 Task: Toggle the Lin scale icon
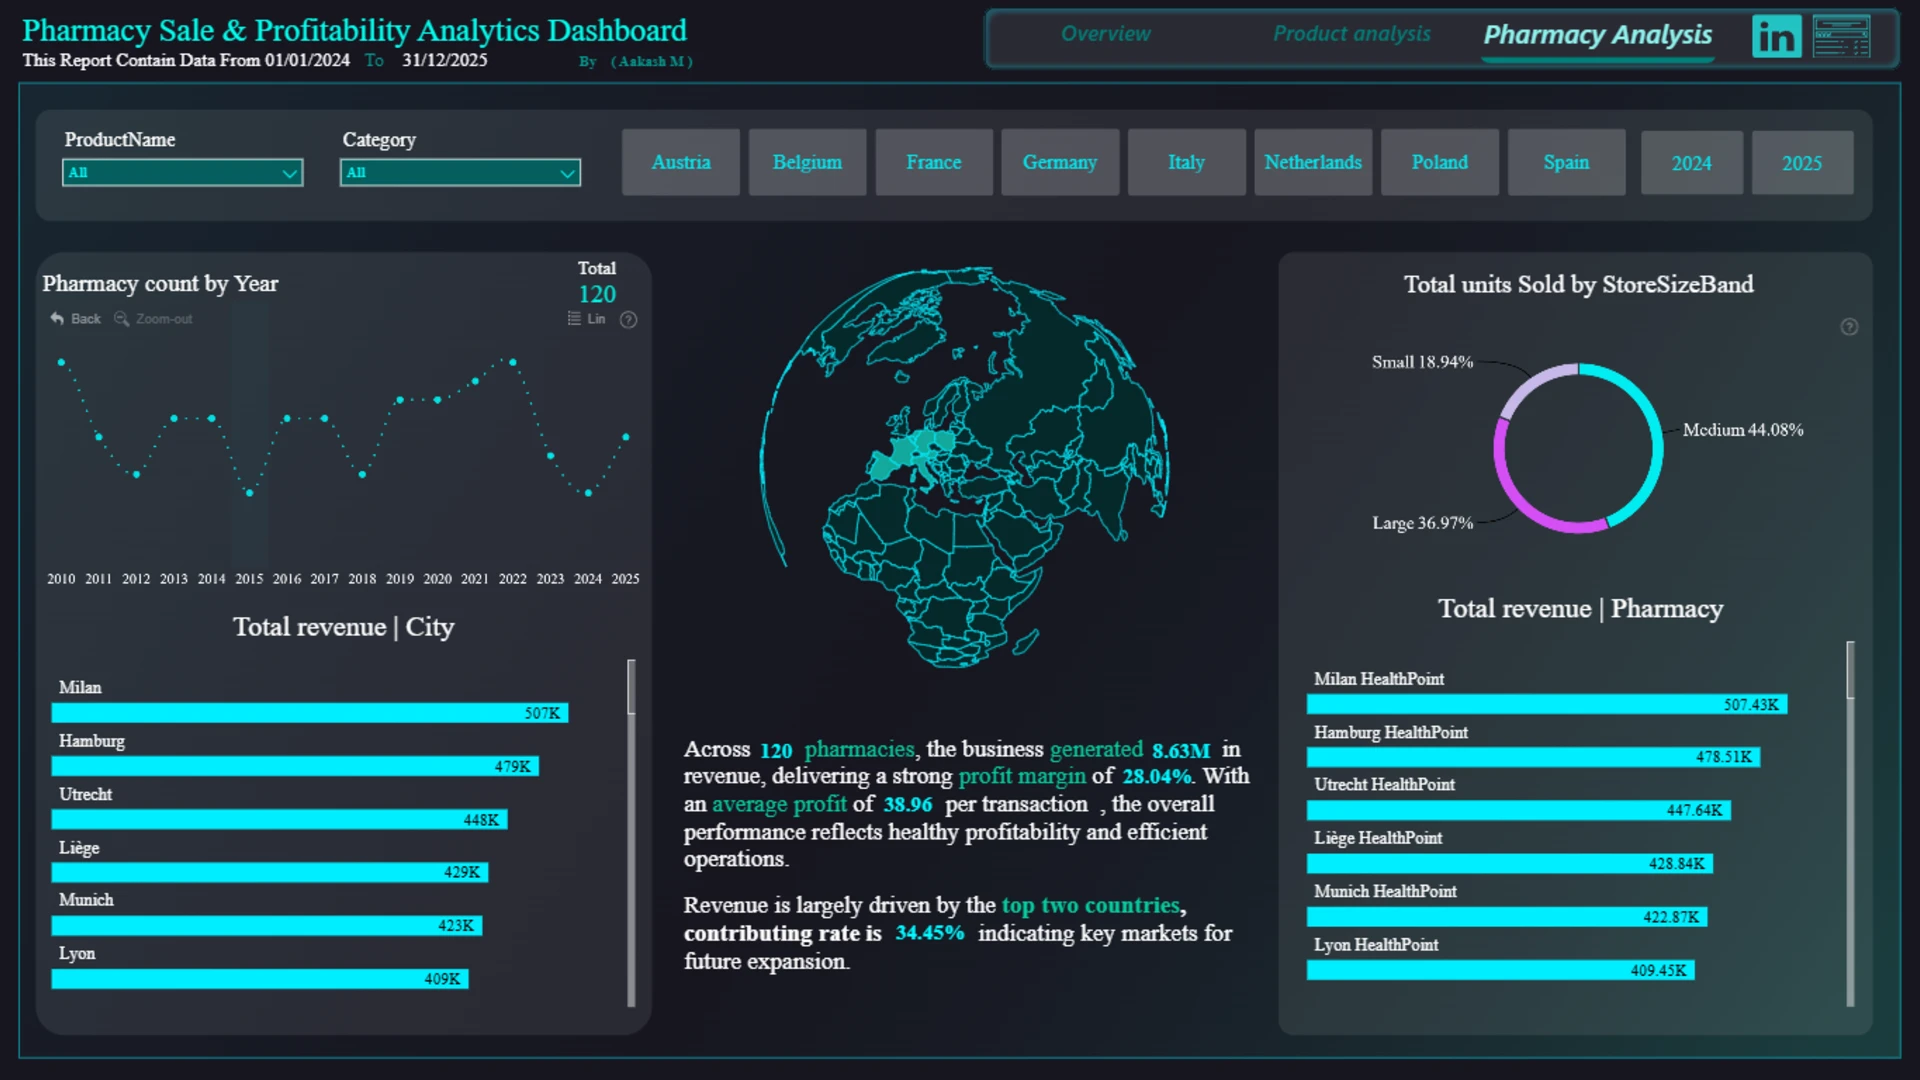click(x=574, y=319)
